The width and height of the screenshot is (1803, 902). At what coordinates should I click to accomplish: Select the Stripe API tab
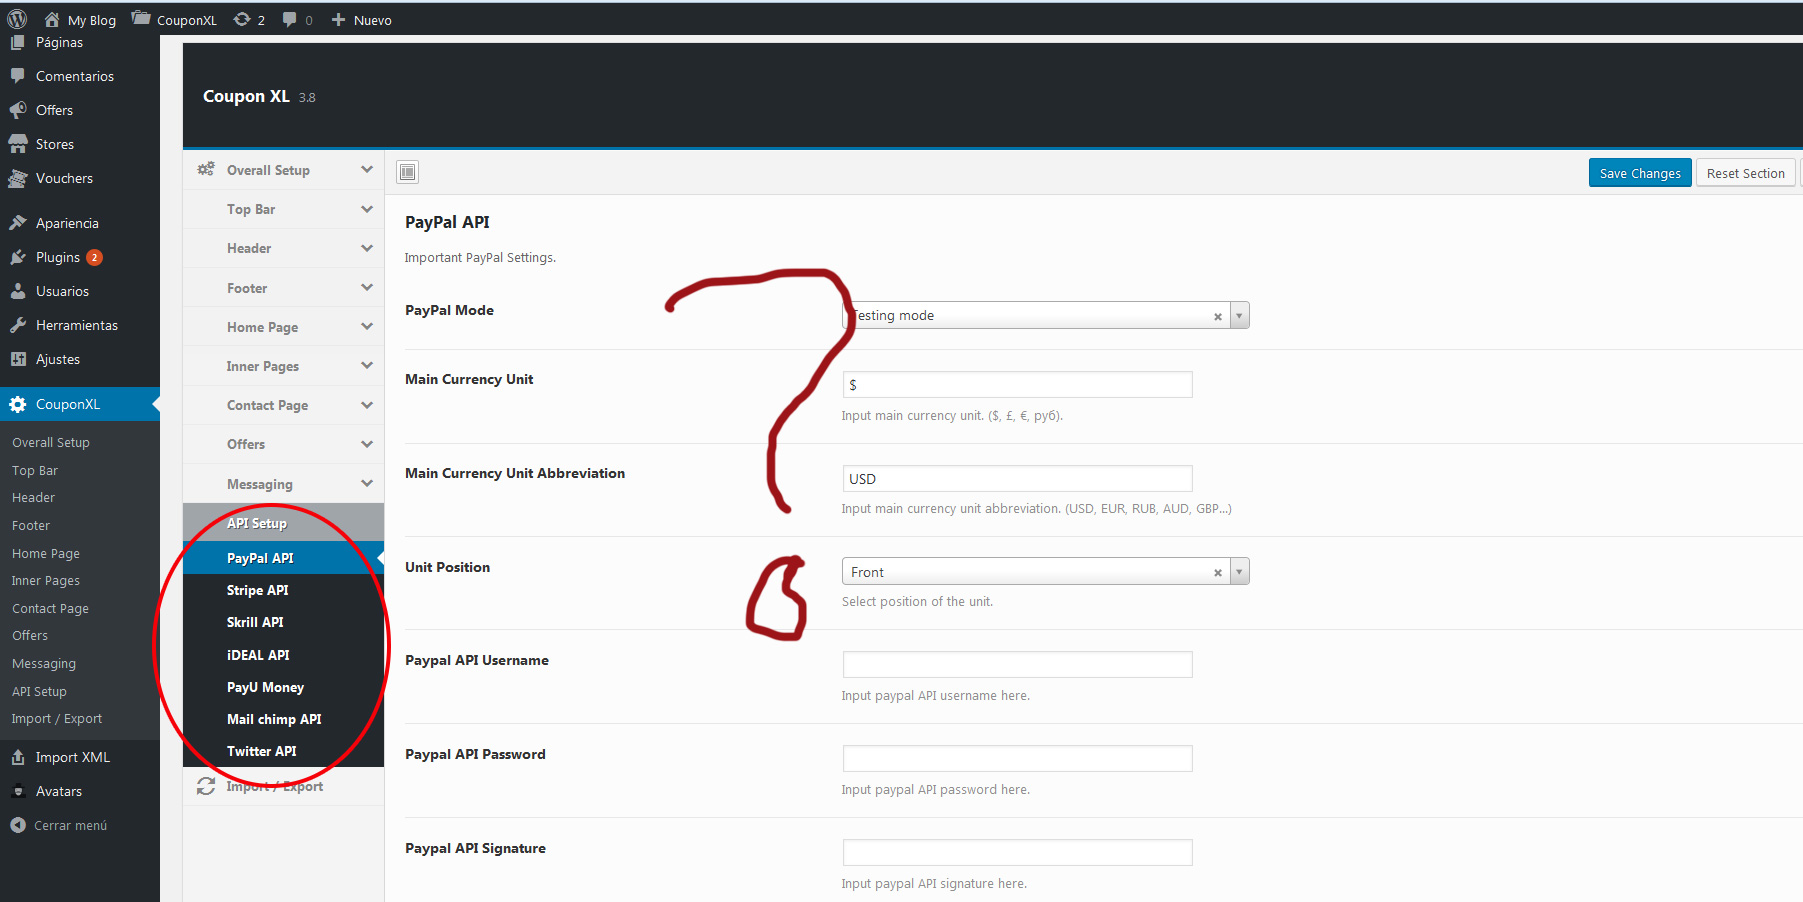point(284,590)
